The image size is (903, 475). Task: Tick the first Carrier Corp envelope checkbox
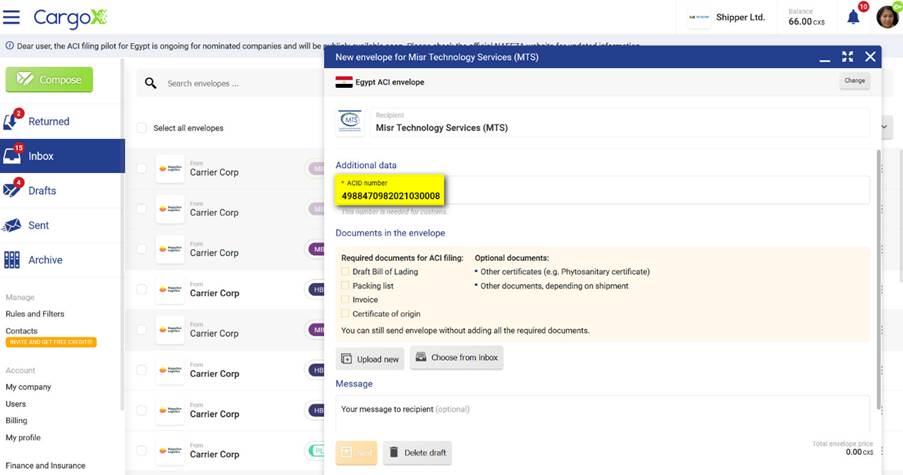coord(142,168)
